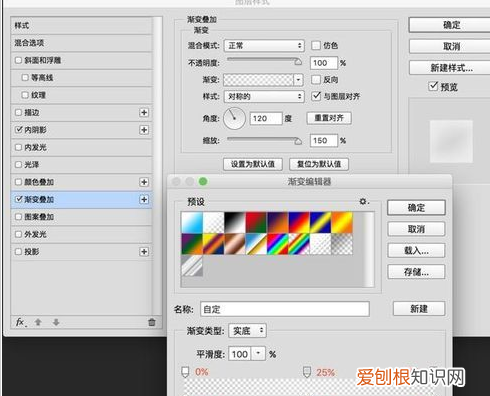Uncheck the 与图层对齐 checkbox

[x=316, y=96]
